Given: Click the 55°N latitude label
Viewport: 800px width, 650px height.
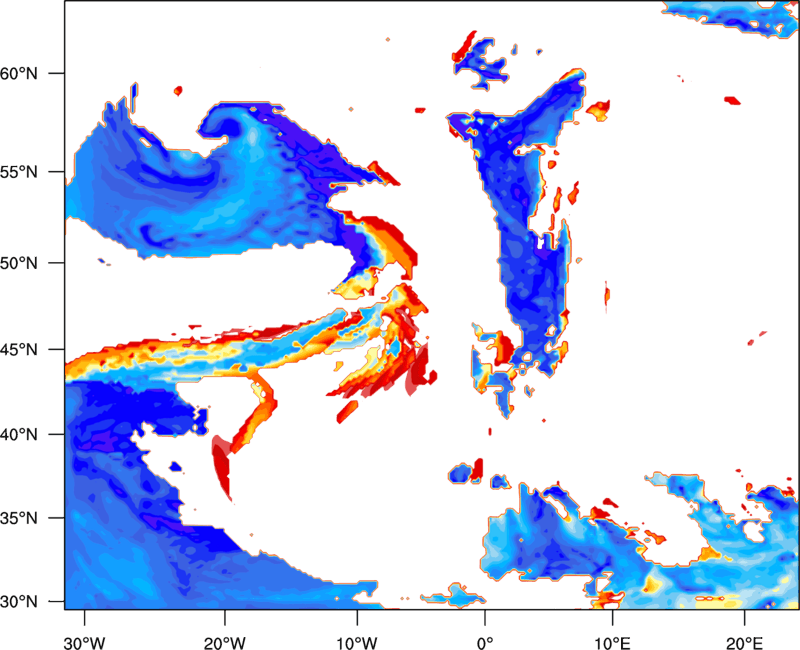Looking at the screenshot, I should point(19,172).
